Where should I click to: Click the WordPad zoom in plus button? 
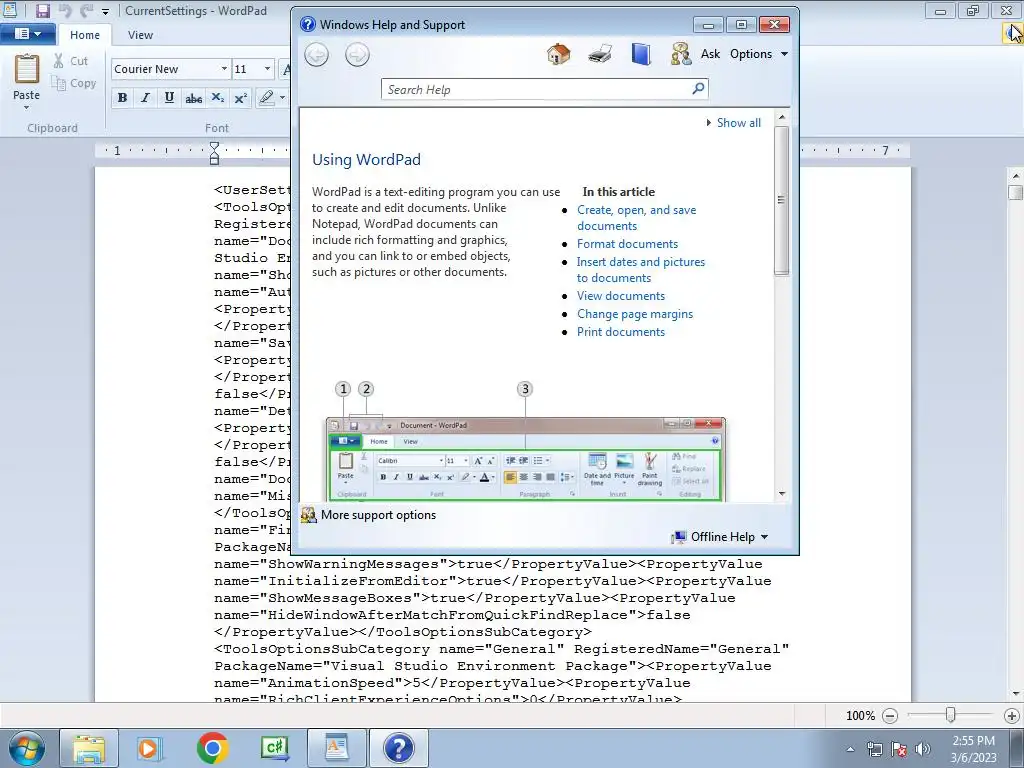point(1012,716)
